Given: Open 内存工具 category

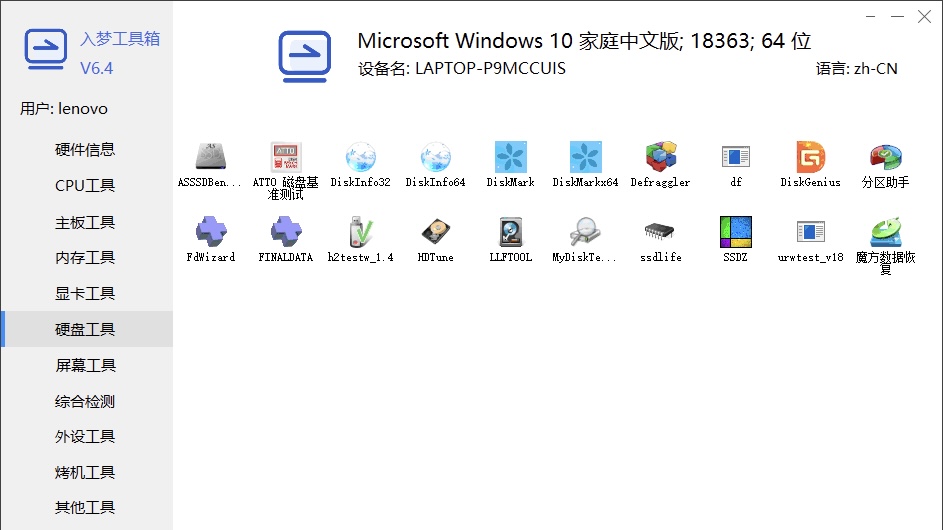Looking at the screenshot, I should coord(85,257).
